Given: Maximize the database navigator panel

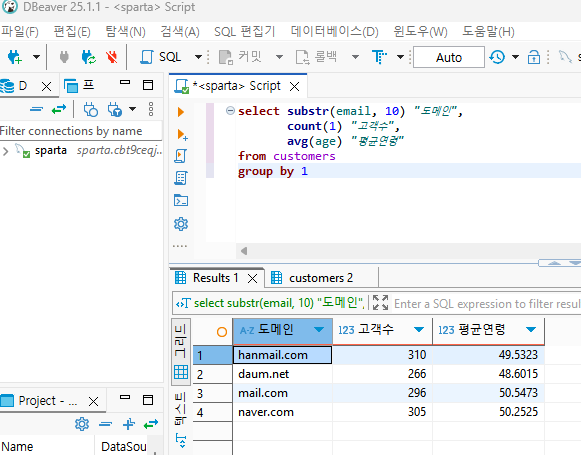Looking at the screenshot, I should [x=148, y=85].
